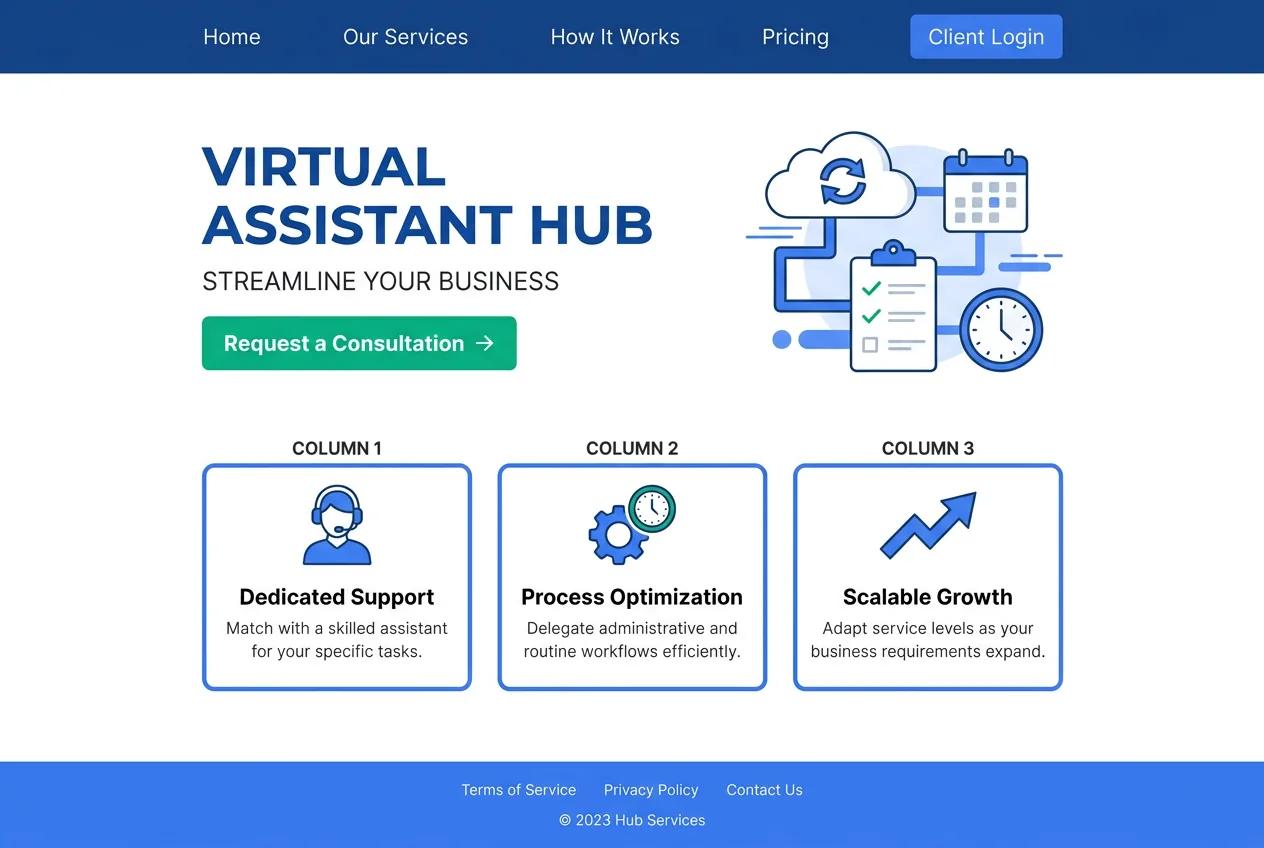Image resolution: width=1264 pixels, height=848 pixels.
Task: Click the cloud sync illustration in the hero image
Action: (843, 180)
